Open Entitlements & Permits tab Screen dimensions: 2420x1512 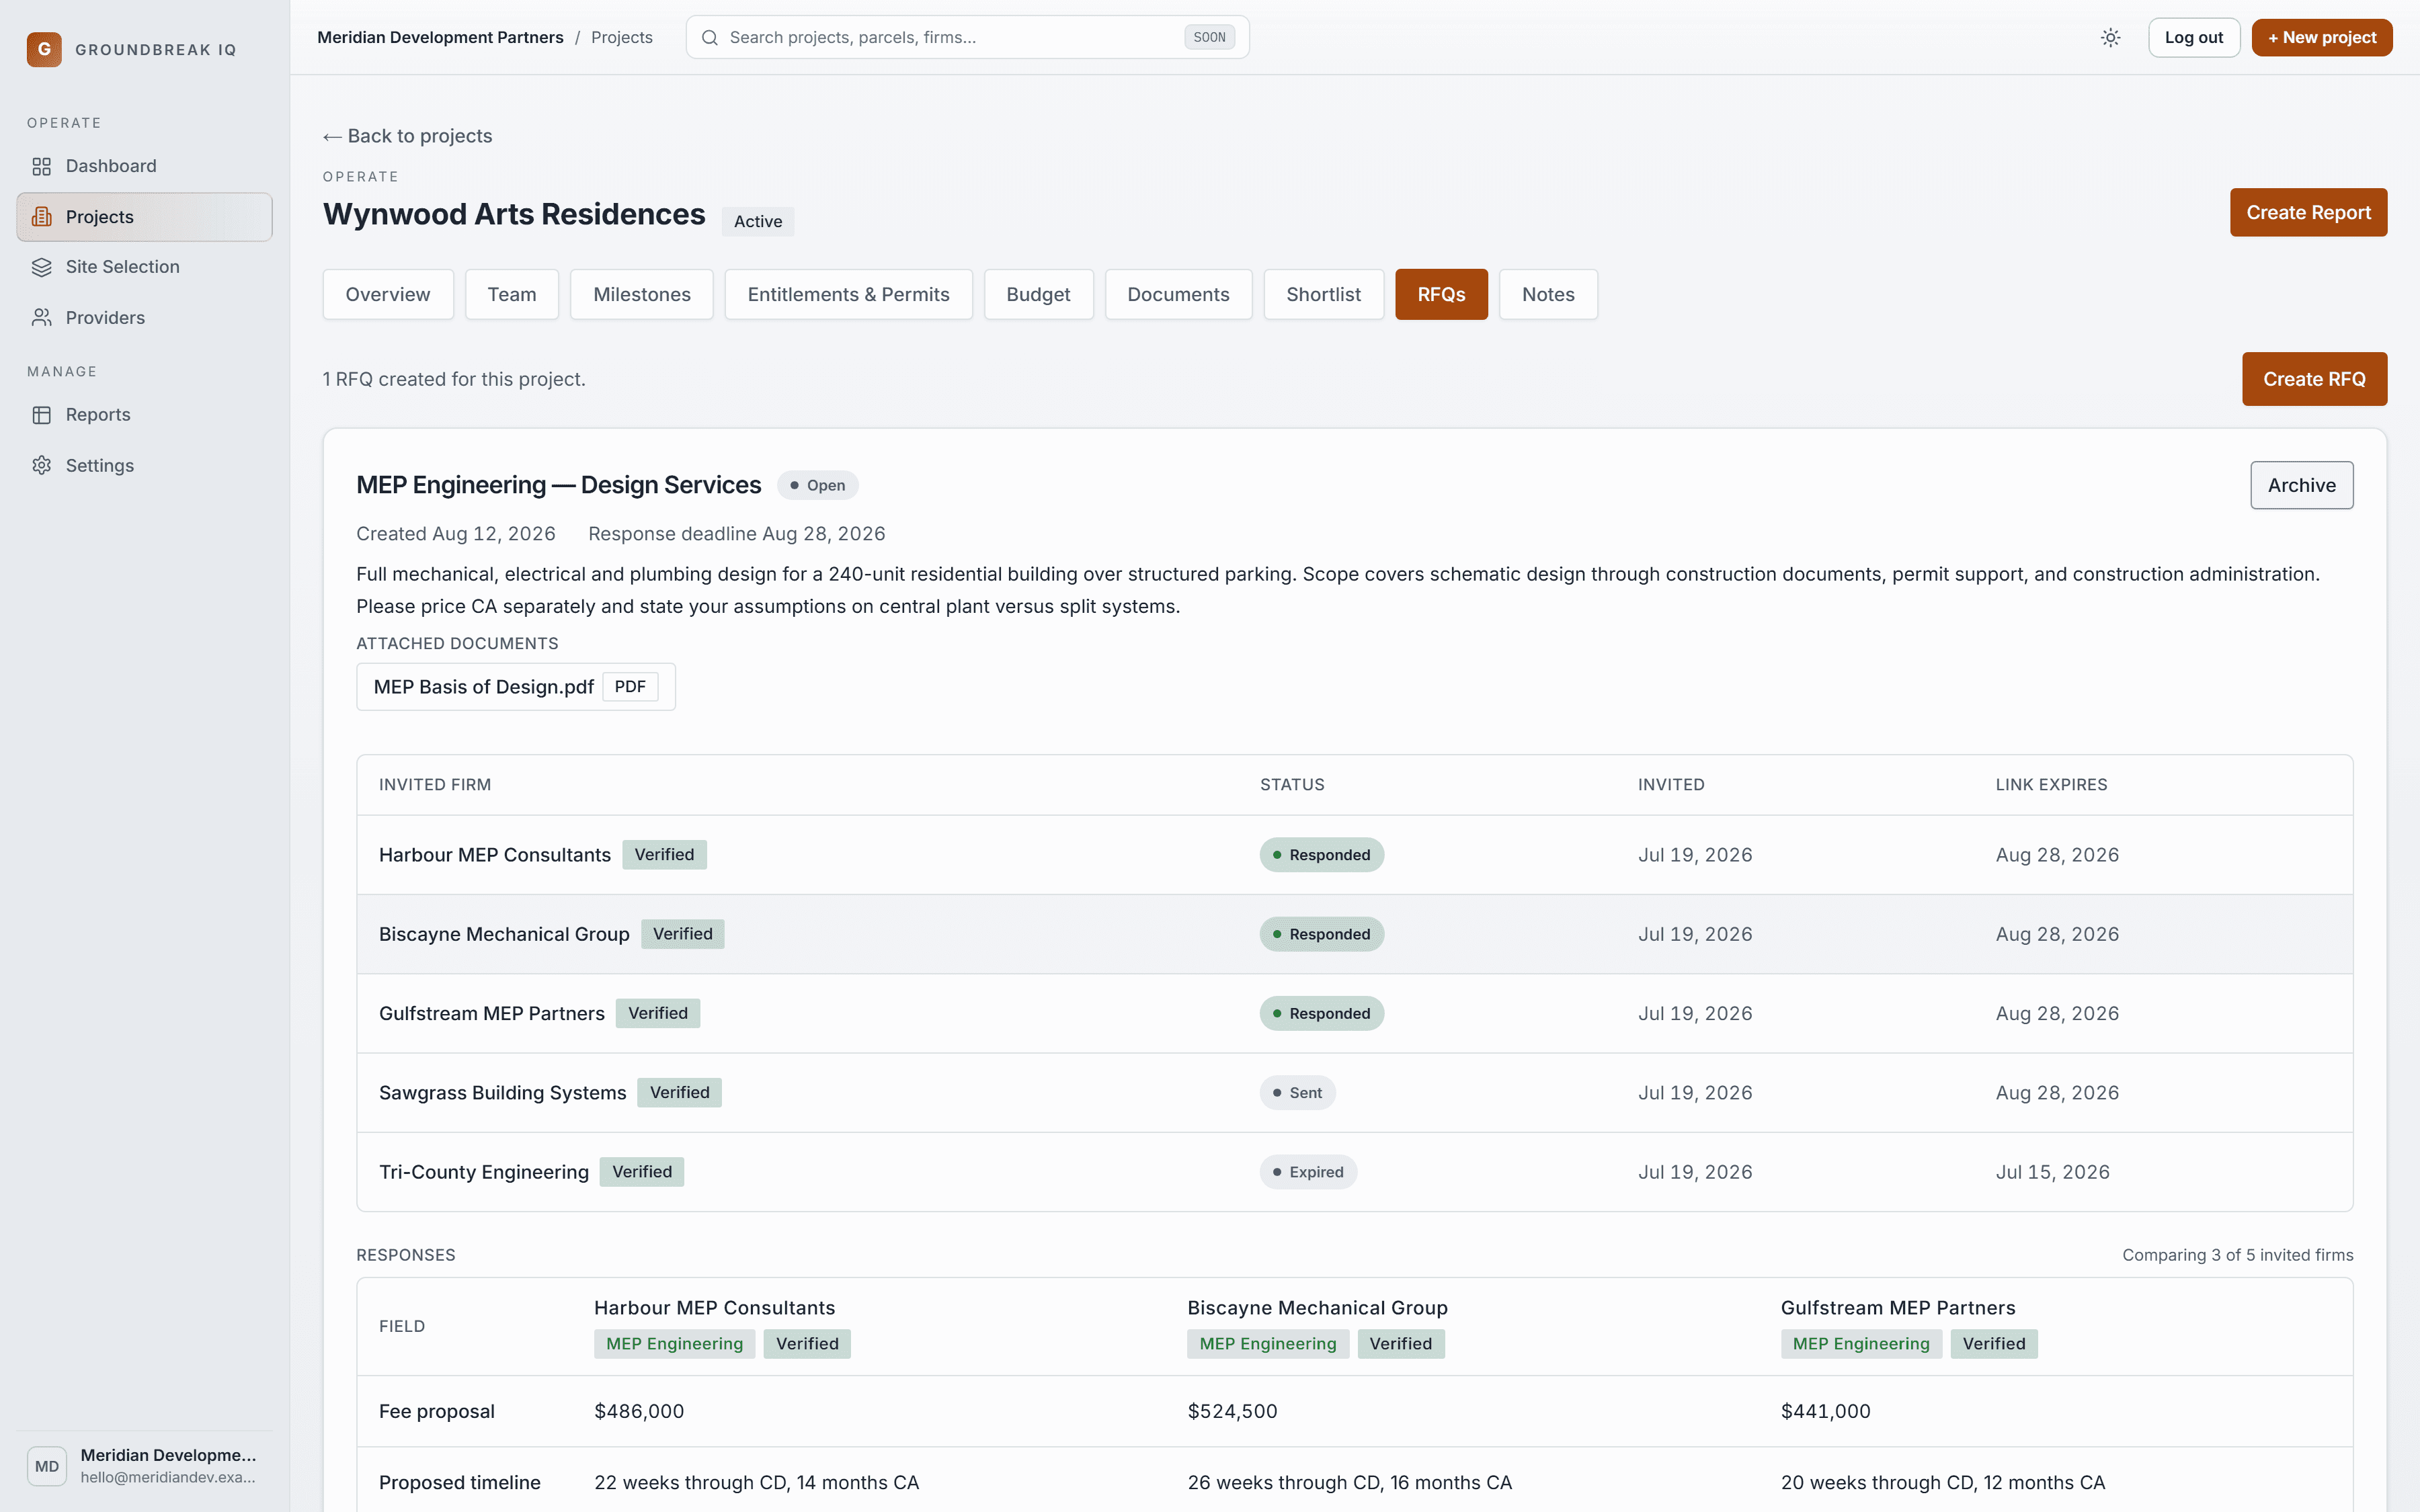point(848,295)
